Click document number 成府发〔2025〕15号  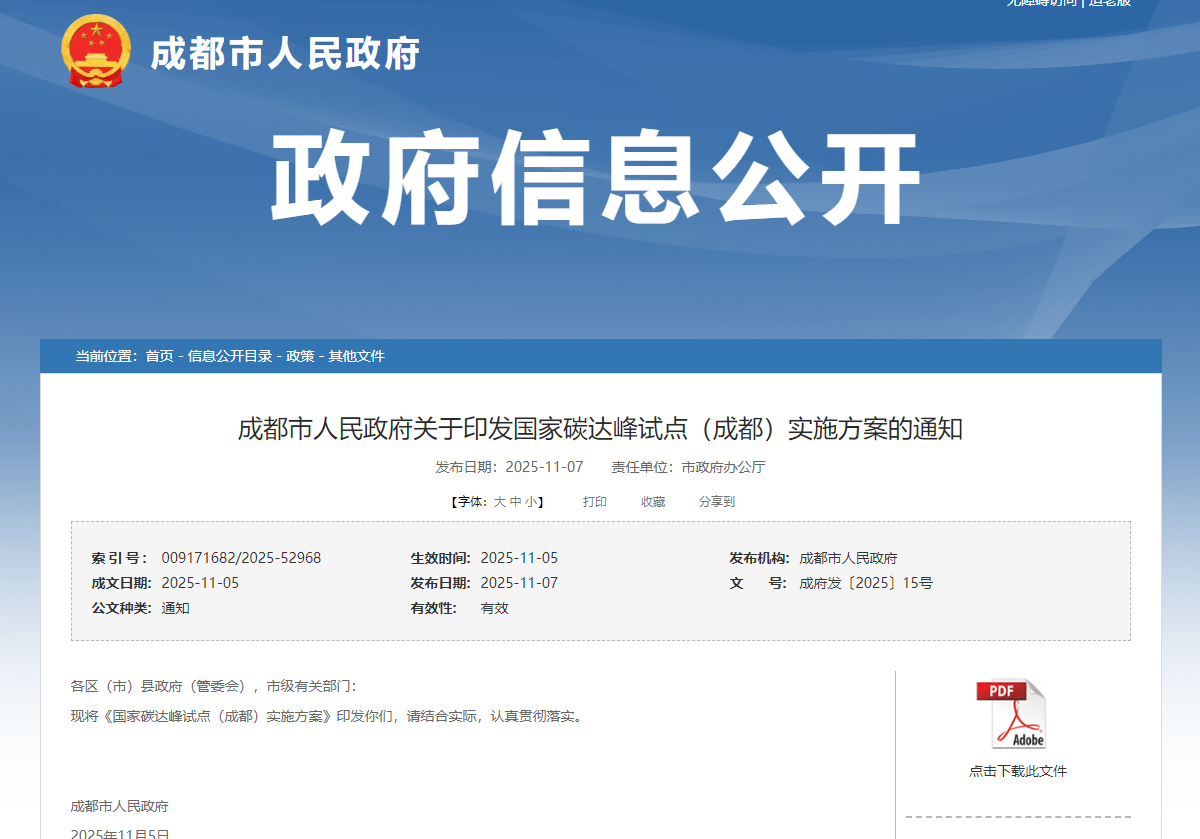(x=865, y=583)
